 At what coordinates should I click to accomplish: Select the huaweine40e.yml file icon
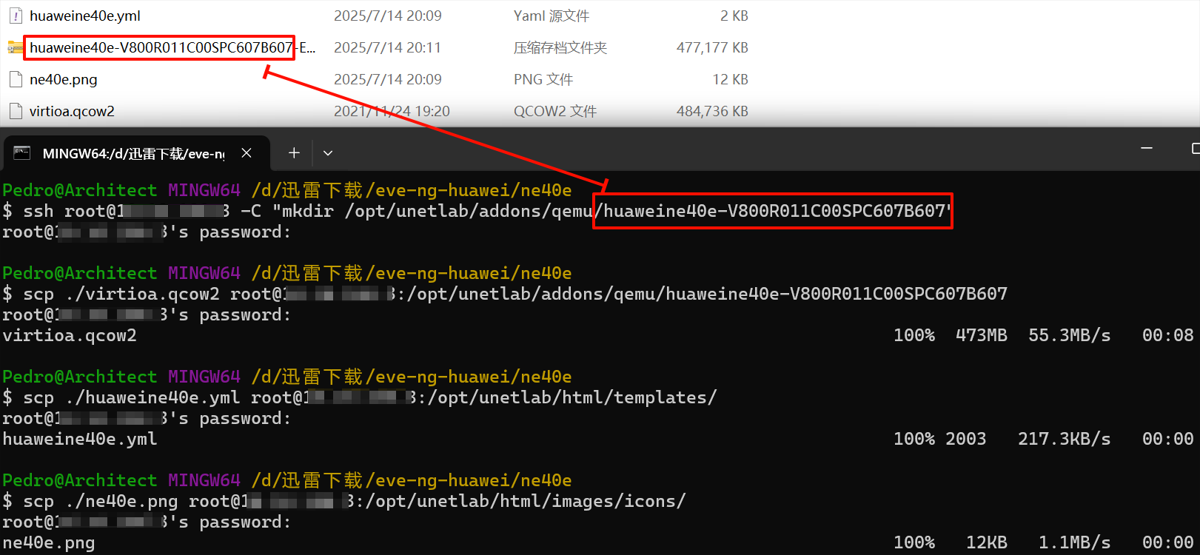point(15,16)
